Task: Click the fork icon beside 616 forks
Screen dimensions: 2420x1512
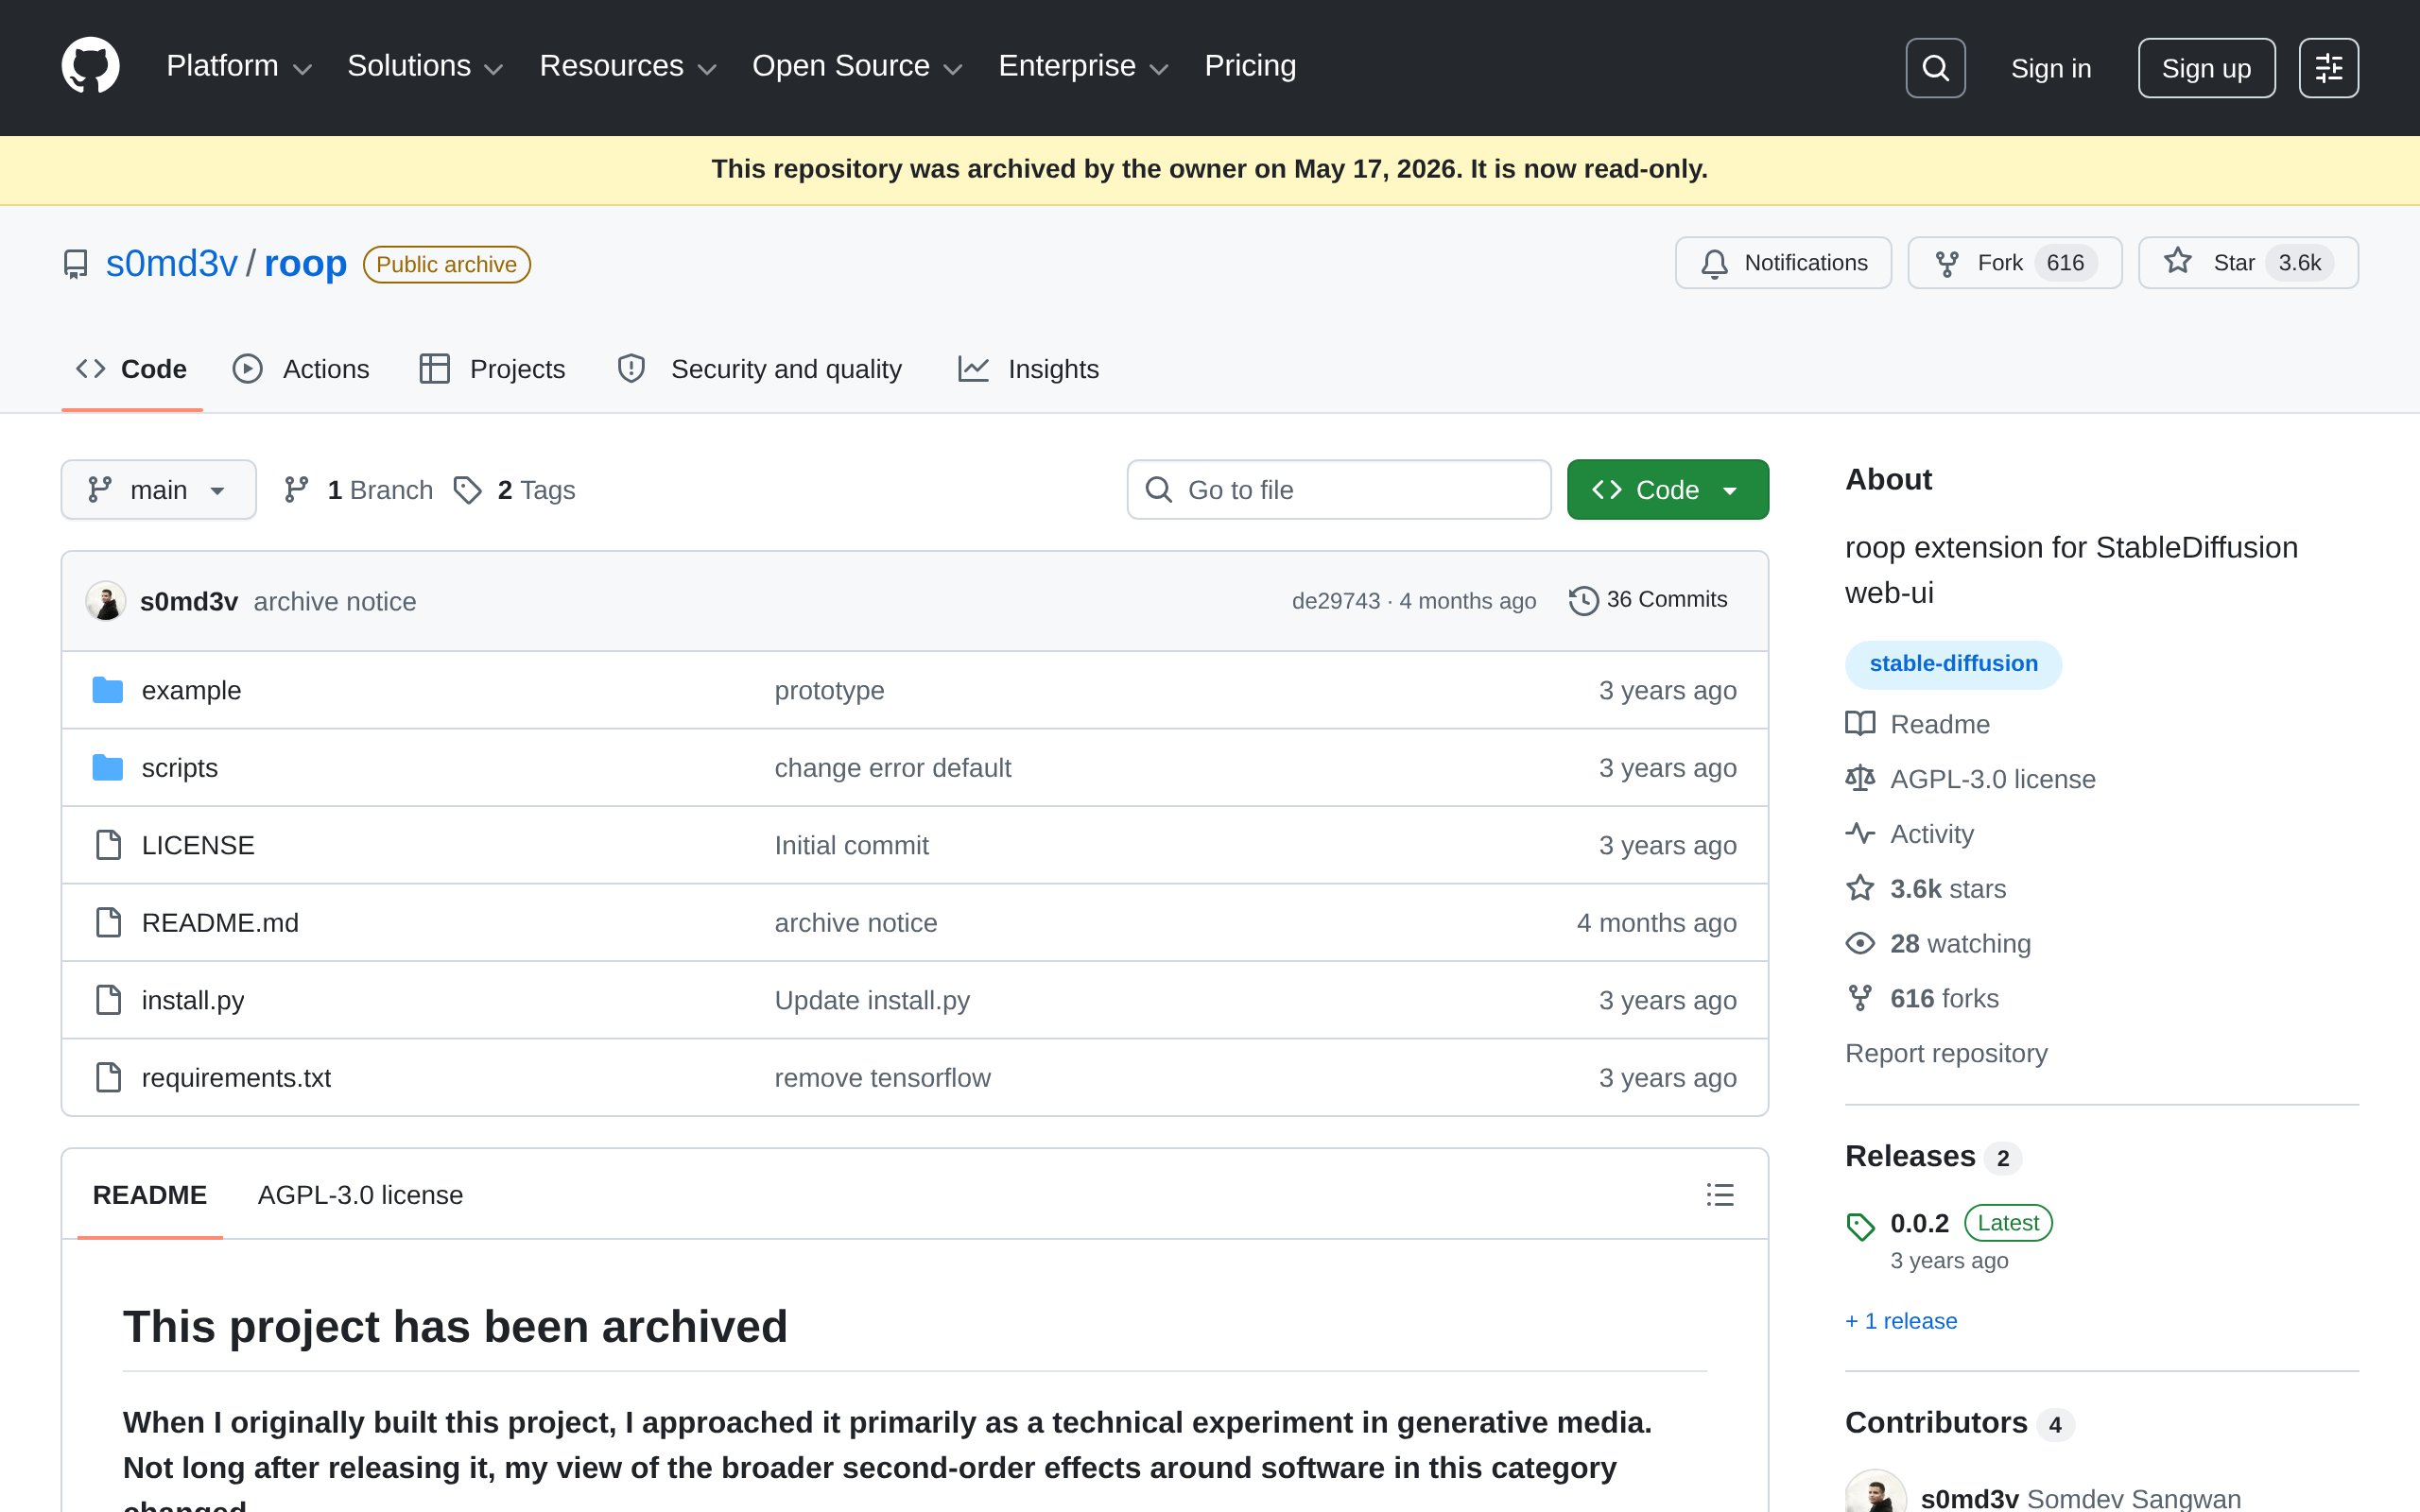Action: [x=1860, y=998]
